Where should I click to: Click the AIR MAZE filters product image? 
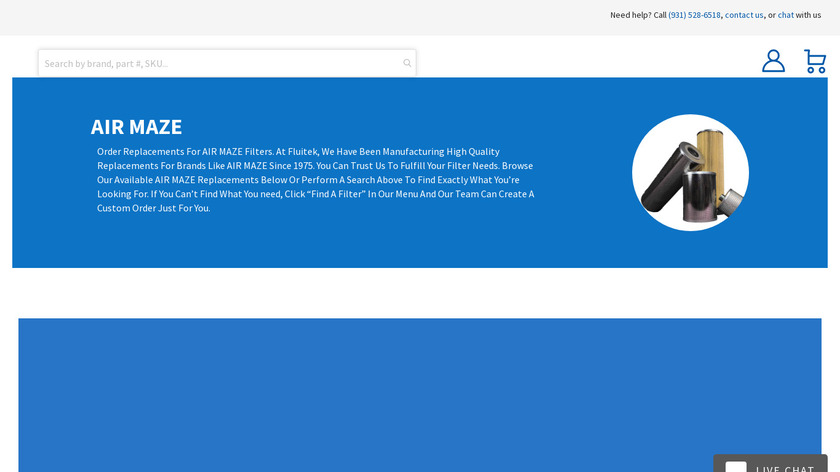coord(691,173)
